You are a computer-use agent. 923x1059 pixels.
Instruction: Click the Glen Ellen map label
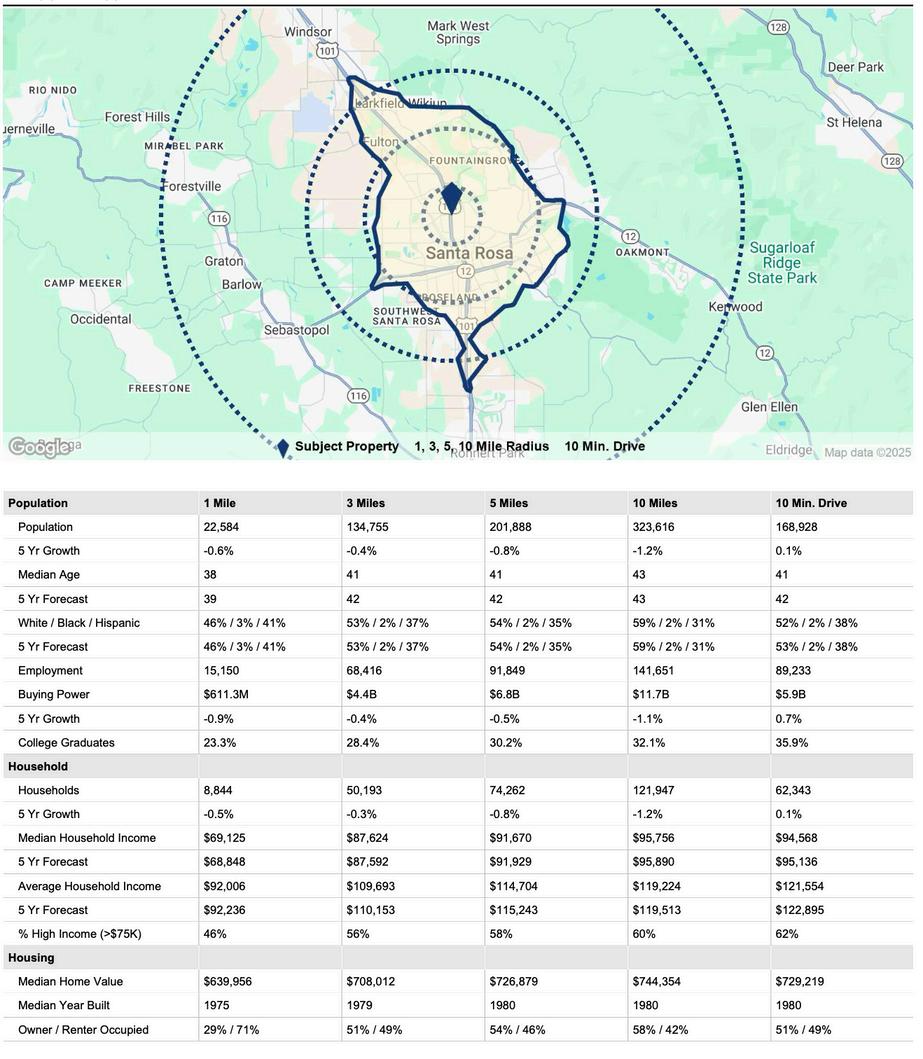pyautogui.click(x=769, y=407)
